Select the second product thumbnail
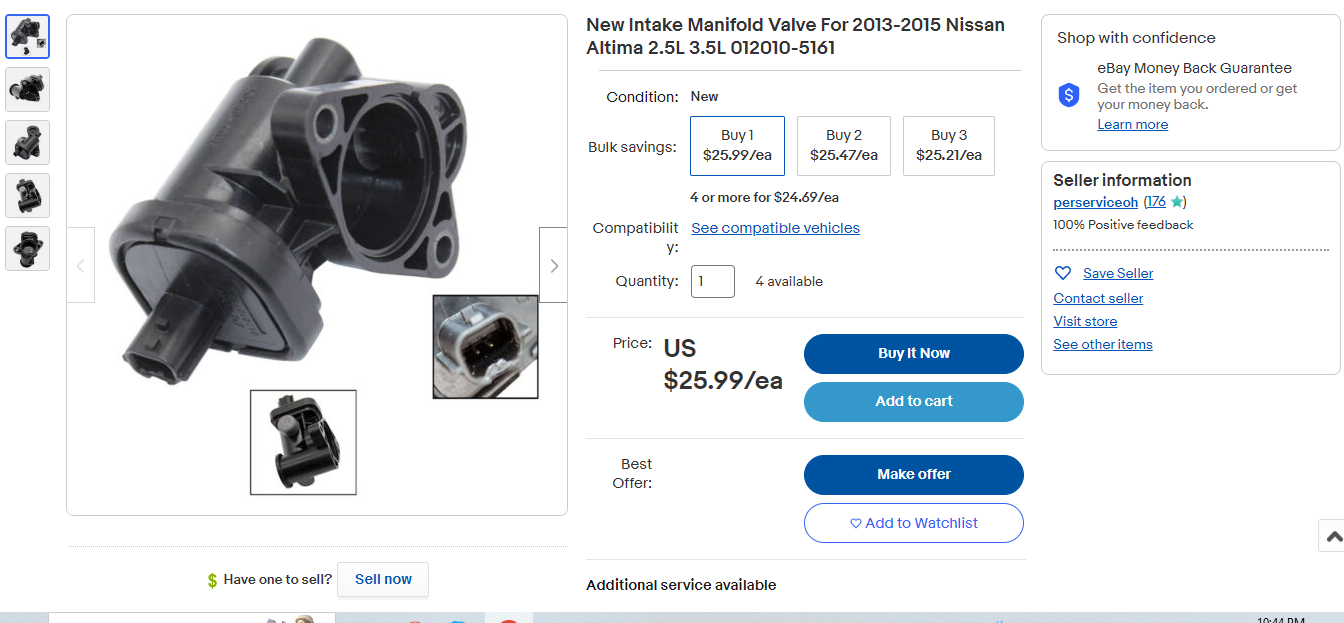Screen dimensions: 1344x623 coord(27,90)
